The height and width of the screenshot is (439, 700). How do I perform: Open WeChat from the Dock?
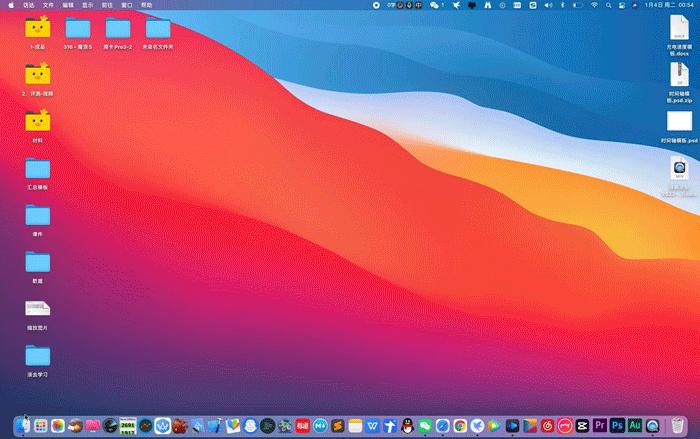(425, 426)
